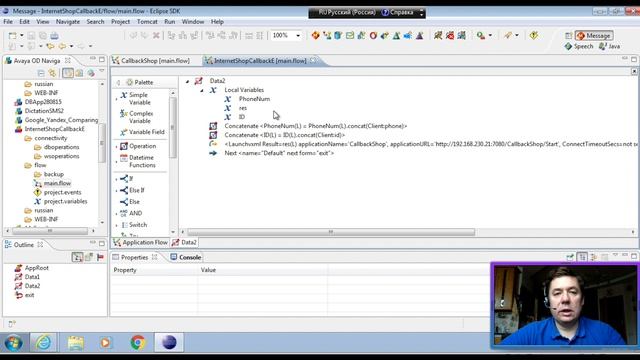640x360 pixels.
Task: Open Chrome from the Windows taskbar
Action: [138, 342]
